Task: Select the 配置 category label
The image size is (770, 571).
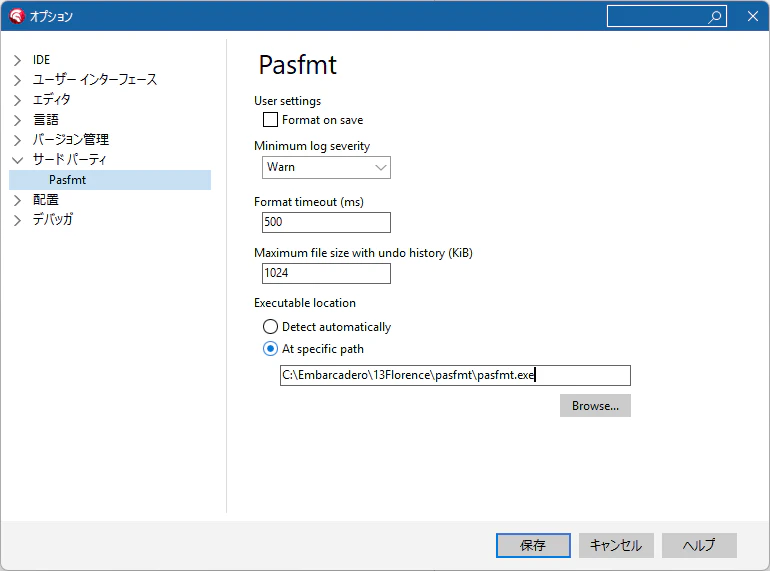Action: pyautogui.click(x=46, y=200)
